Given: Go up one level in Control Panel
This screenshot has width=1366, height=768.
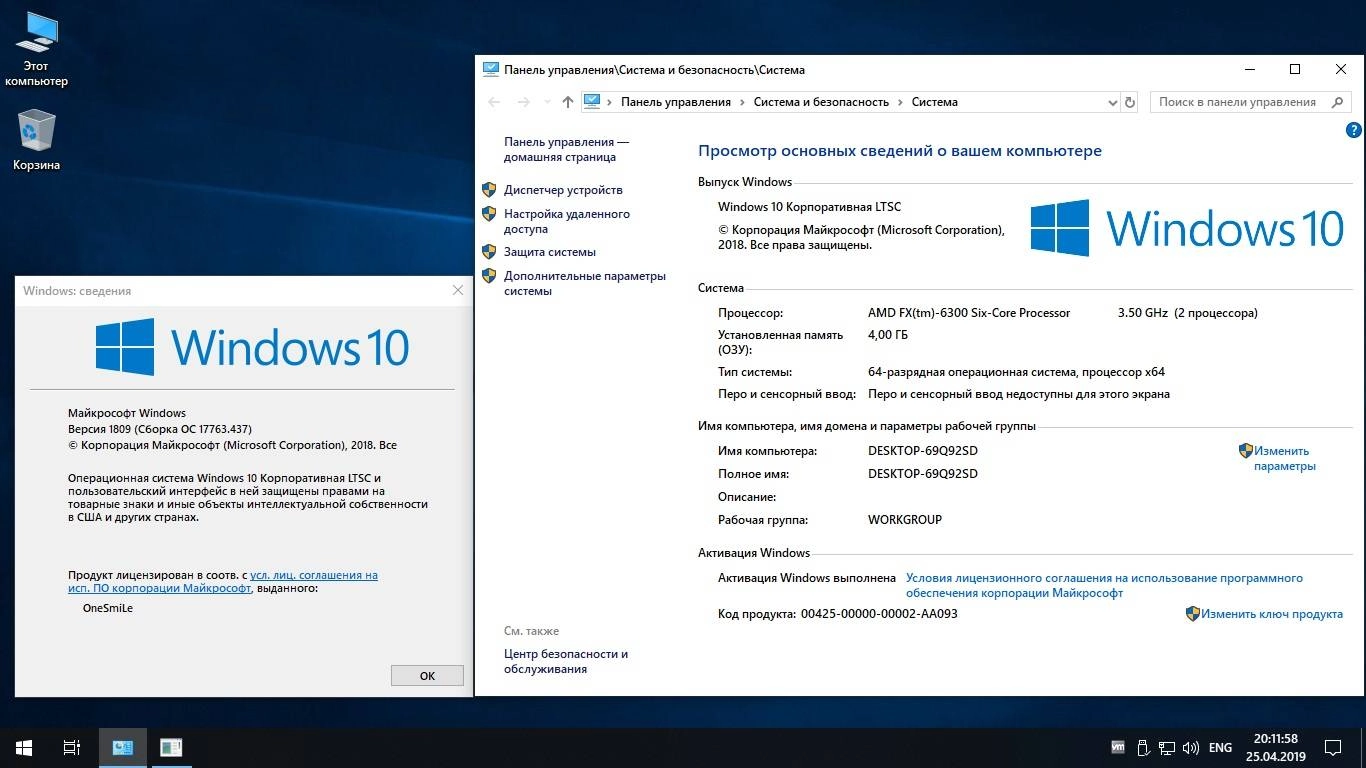Looking at the screenshot, I should [568, 102].
